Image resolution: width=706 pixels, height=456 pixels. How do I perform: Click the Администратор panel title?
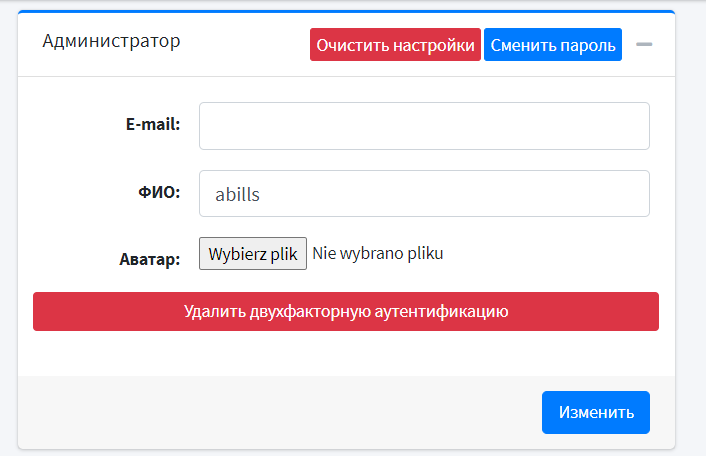(x=111, y=42)
